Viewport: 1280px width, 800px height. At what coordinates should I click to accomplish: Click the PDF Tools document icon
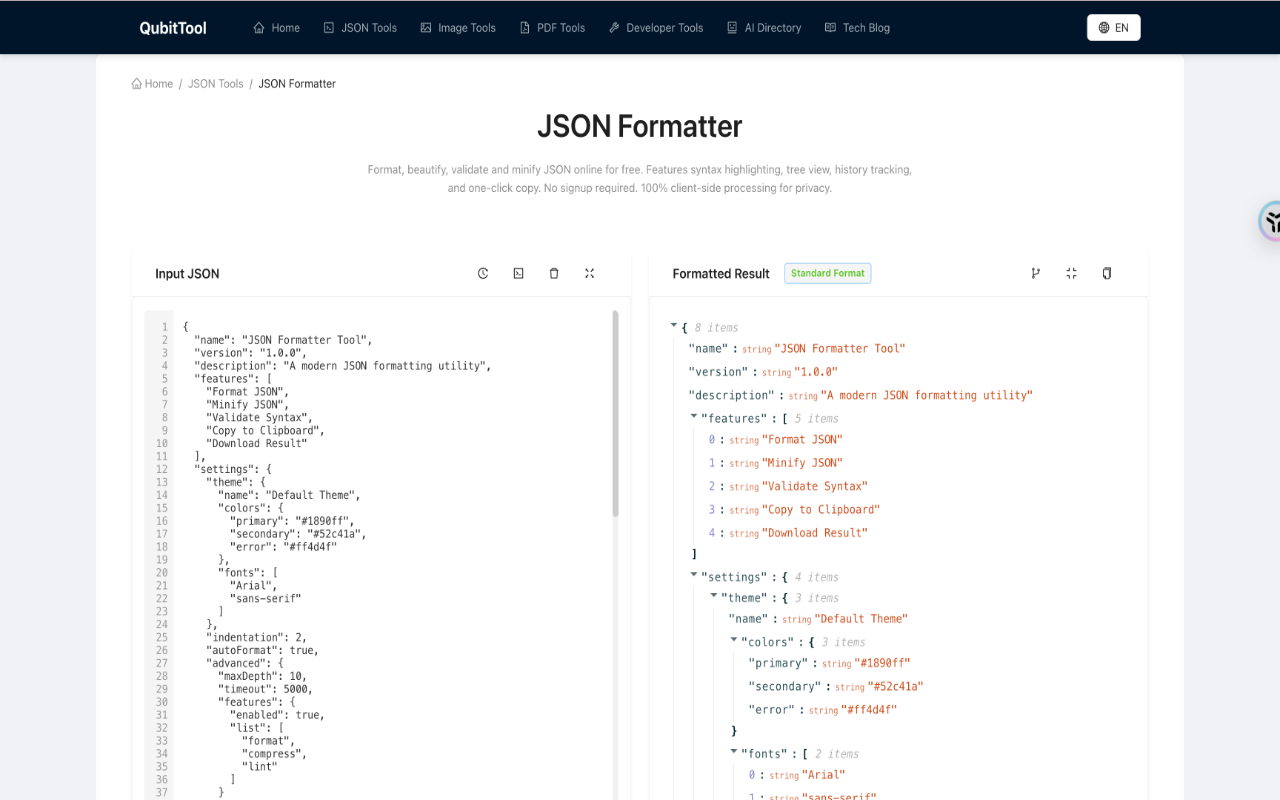[x=525, y=28]
